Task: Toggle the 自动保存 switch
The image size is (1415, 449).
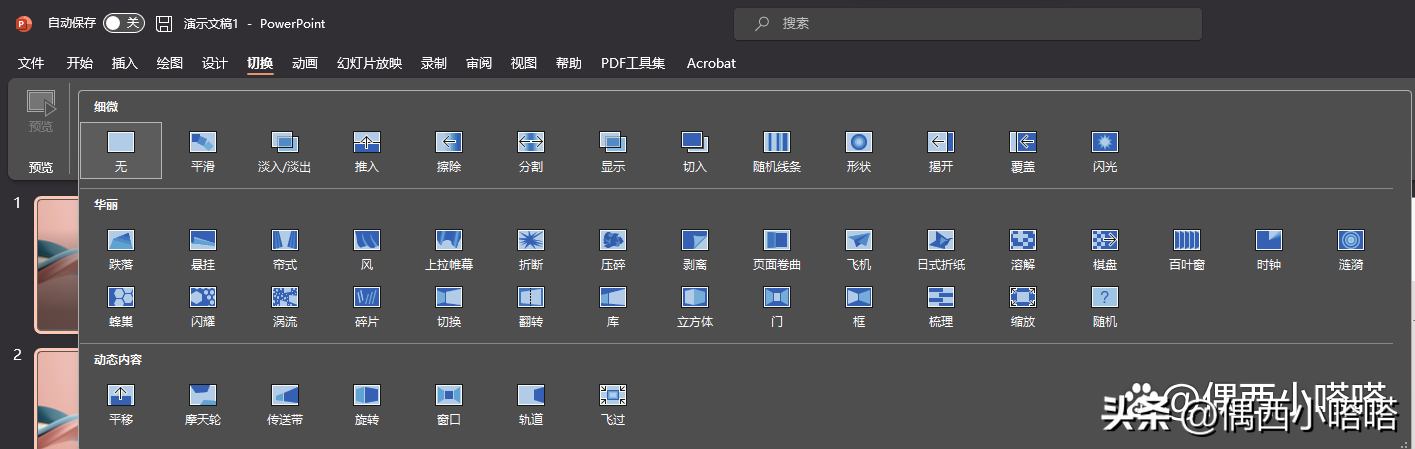Action: (x=124, y=23)
